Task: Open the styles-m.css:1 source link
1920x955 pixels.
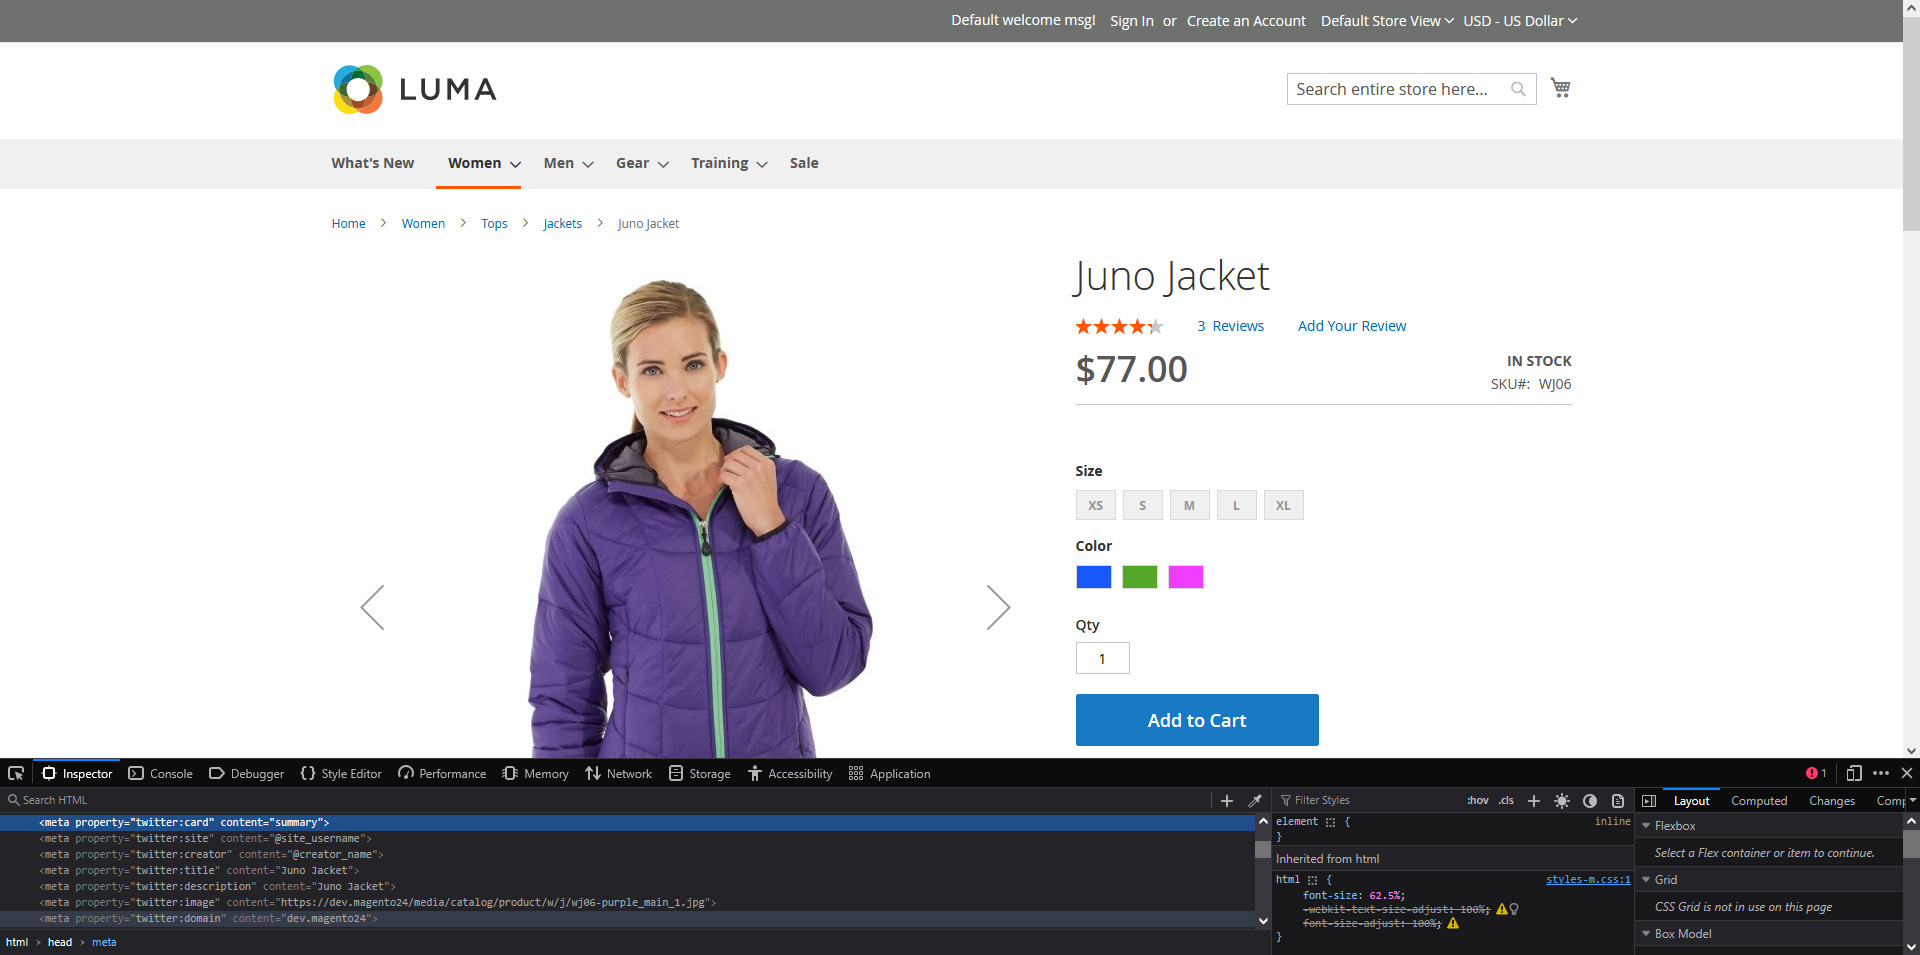Action: coord(1587,880)
